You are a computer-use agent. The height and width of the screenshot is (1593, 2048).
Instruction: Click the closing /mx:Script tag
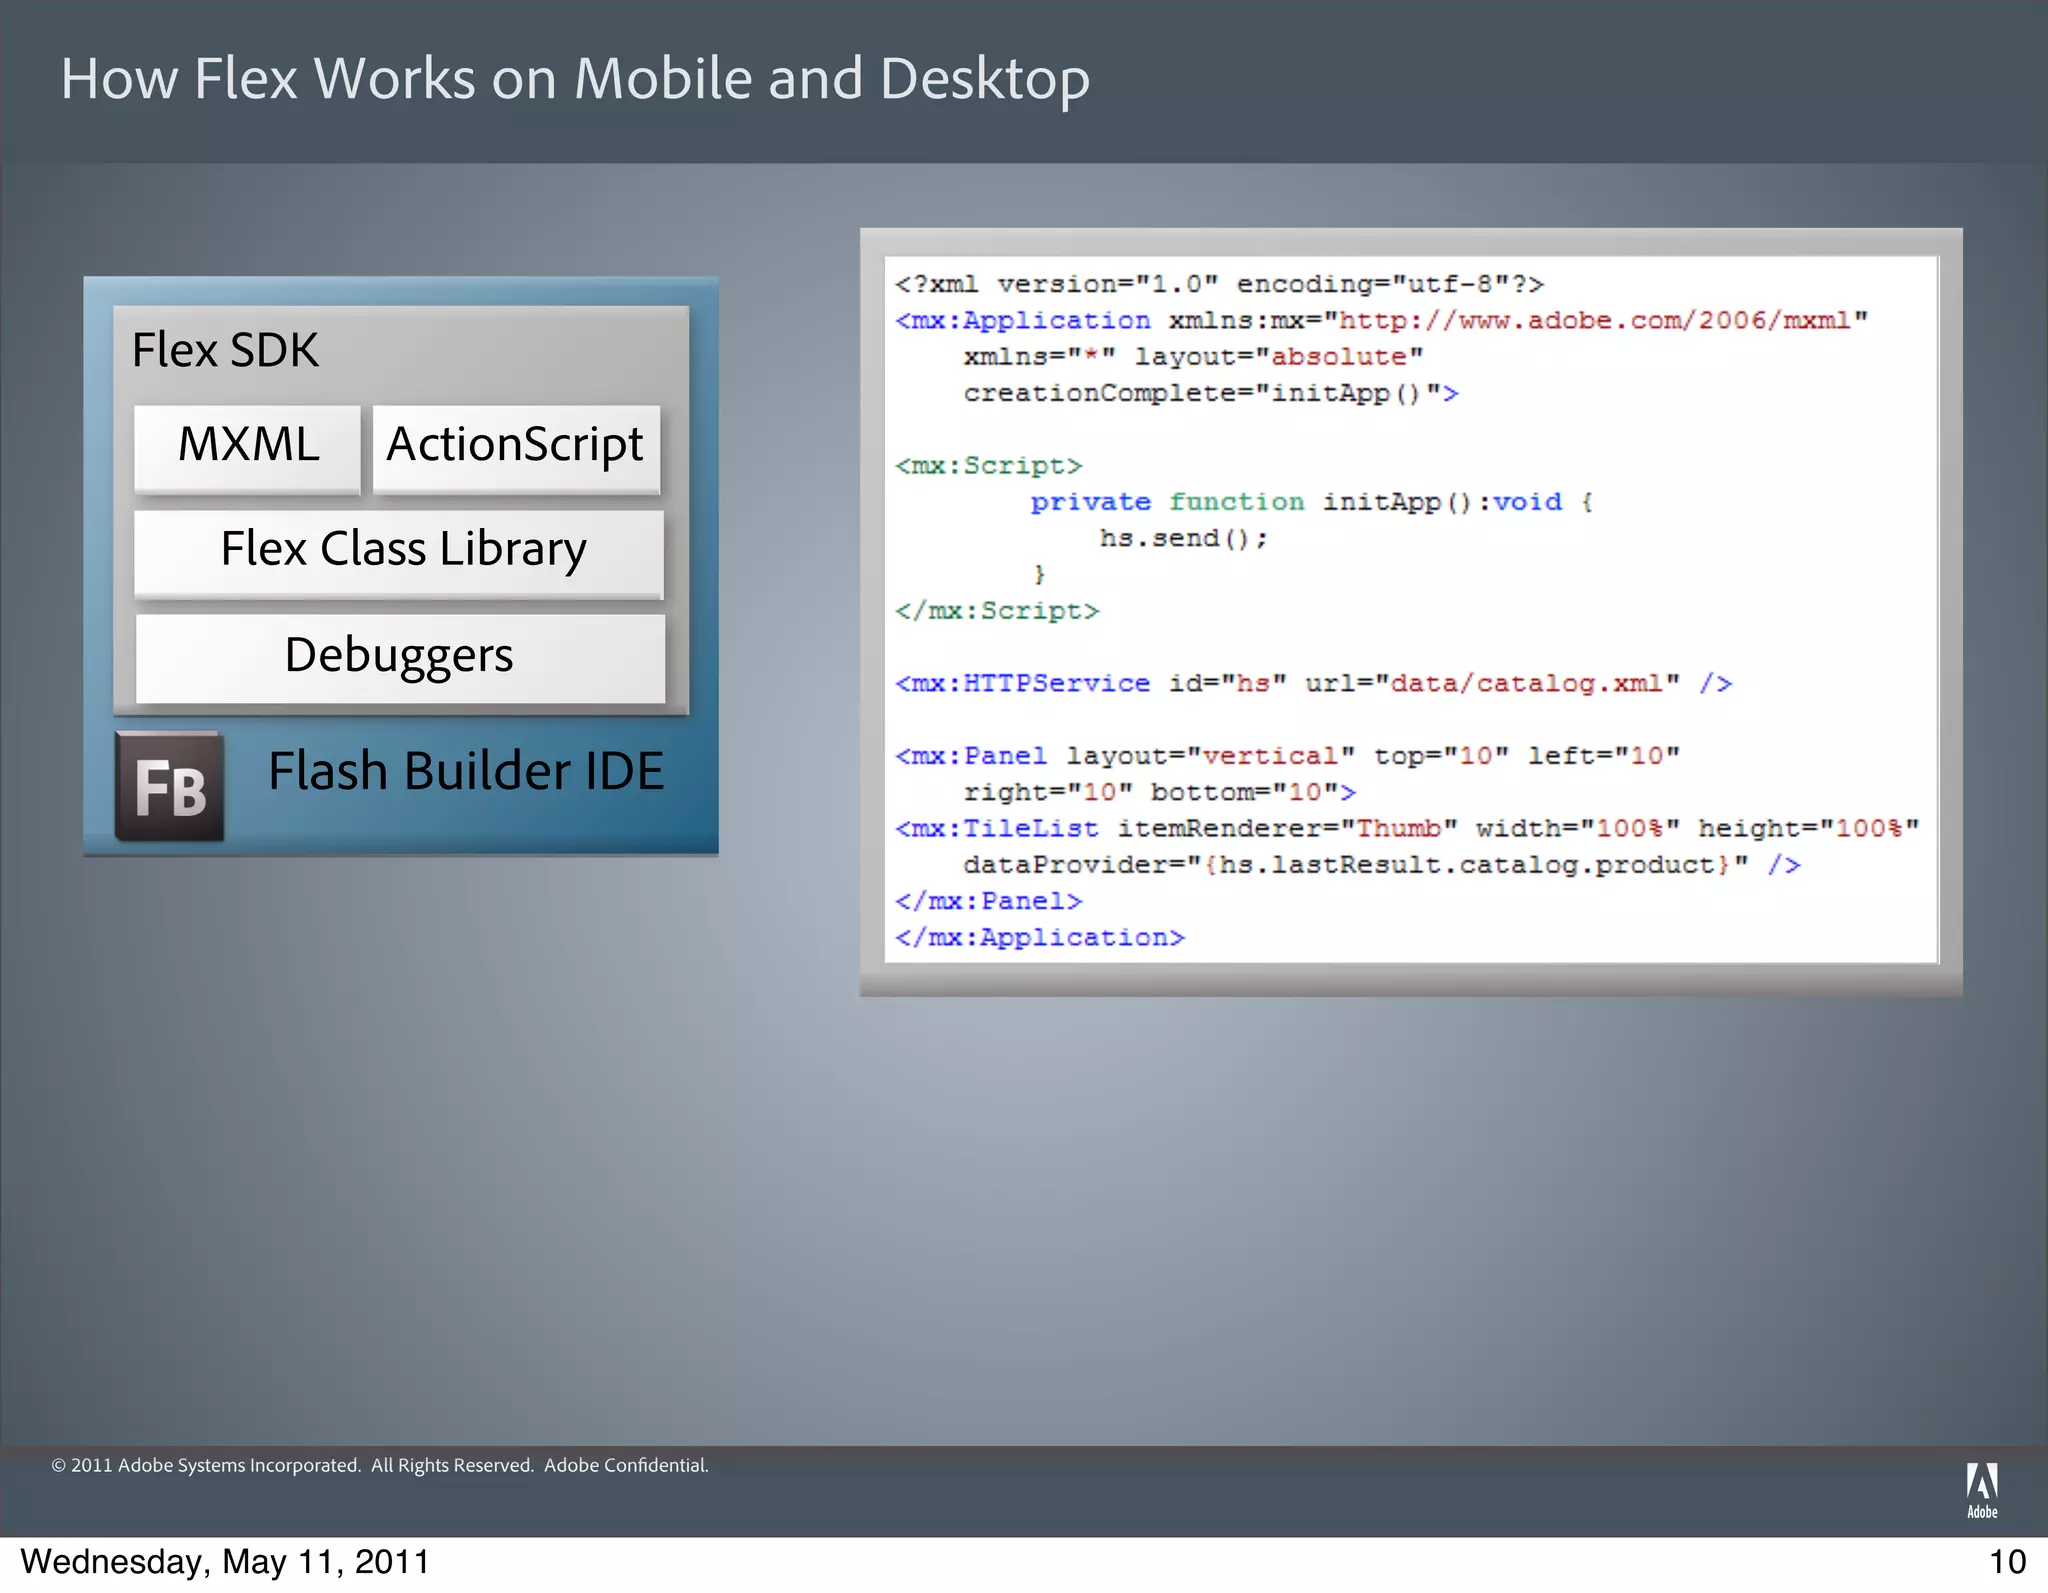[x=997, y=611]
